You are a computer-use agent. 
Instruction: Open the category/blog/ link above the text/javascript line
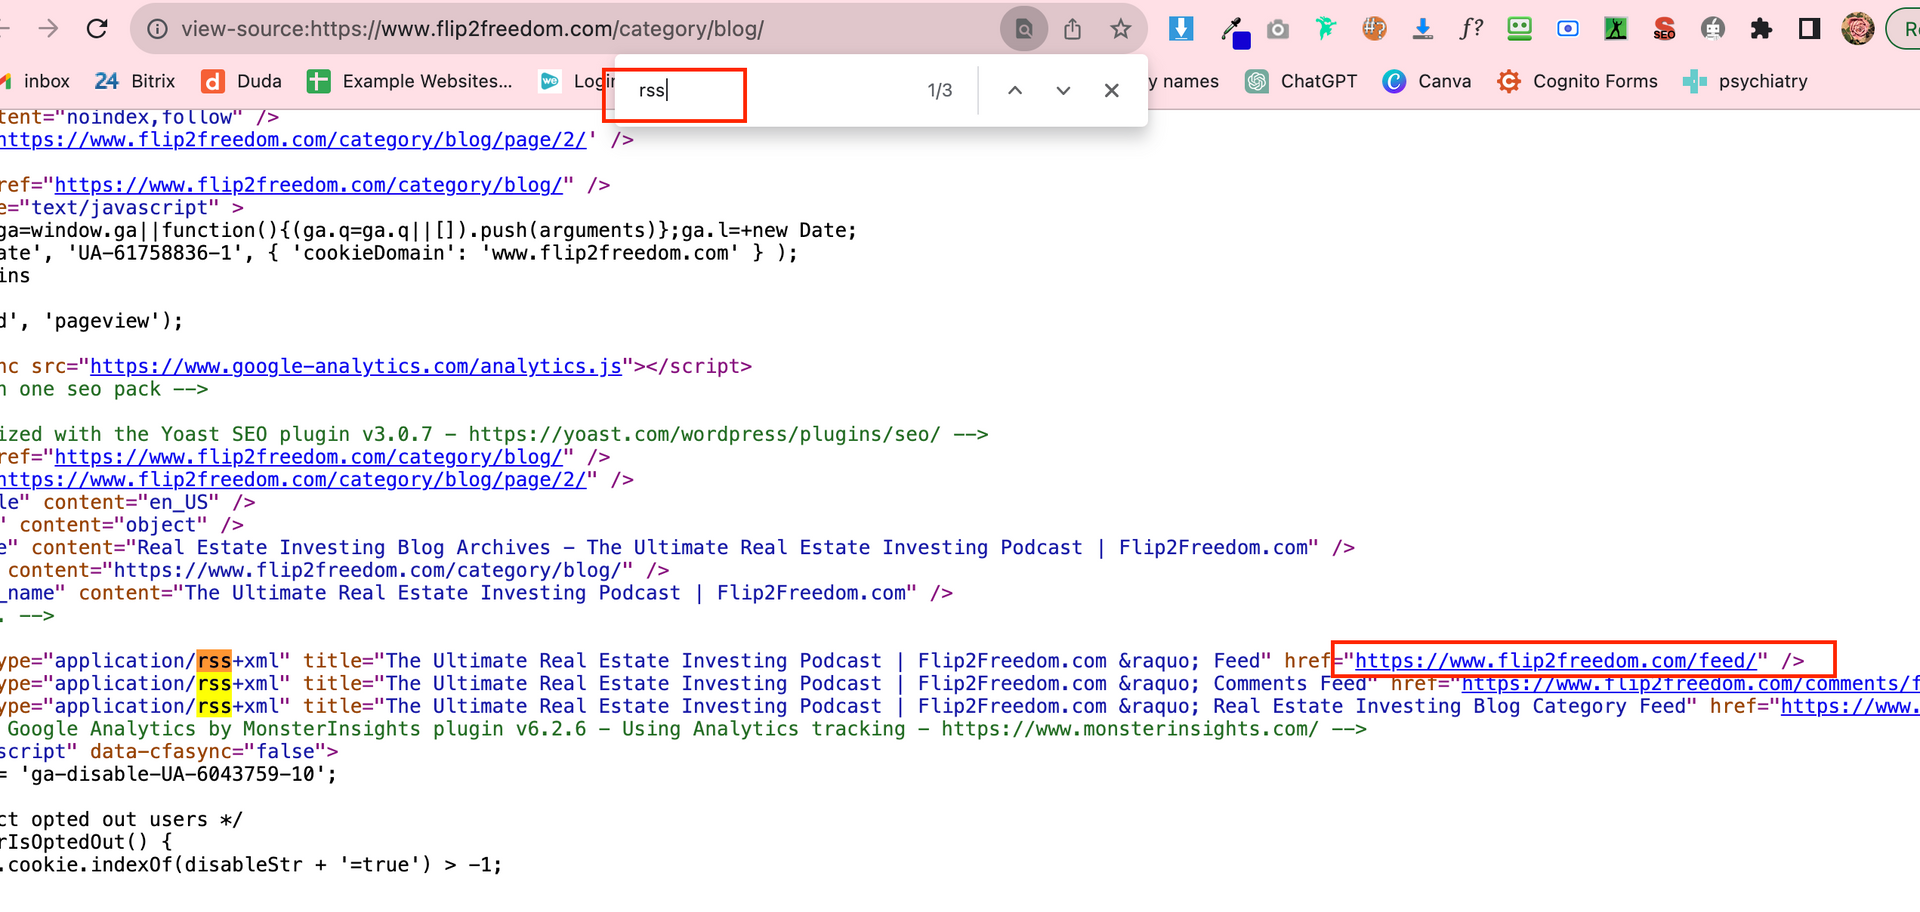[x=308, y=185]
